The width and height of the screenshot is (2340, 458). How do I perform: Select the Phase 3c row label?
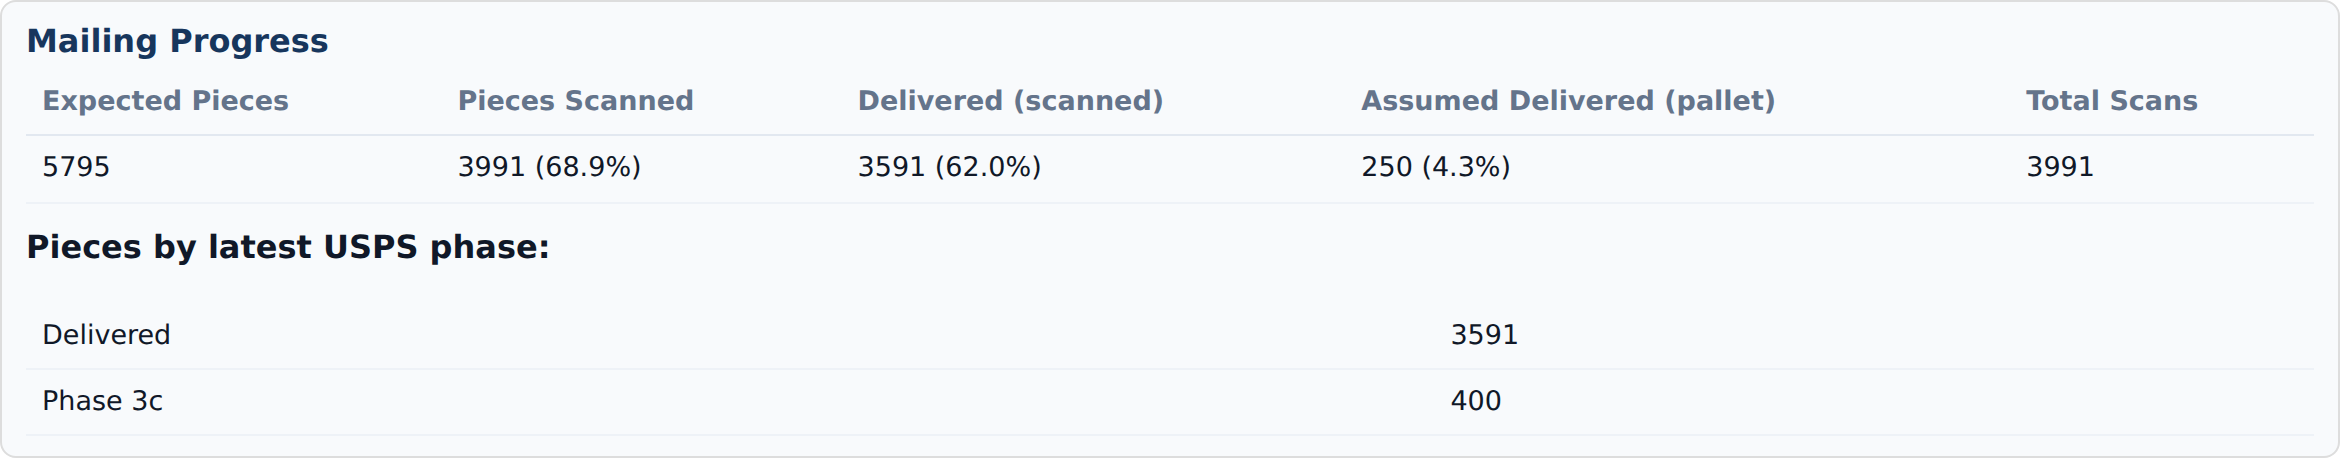(102, 401)
